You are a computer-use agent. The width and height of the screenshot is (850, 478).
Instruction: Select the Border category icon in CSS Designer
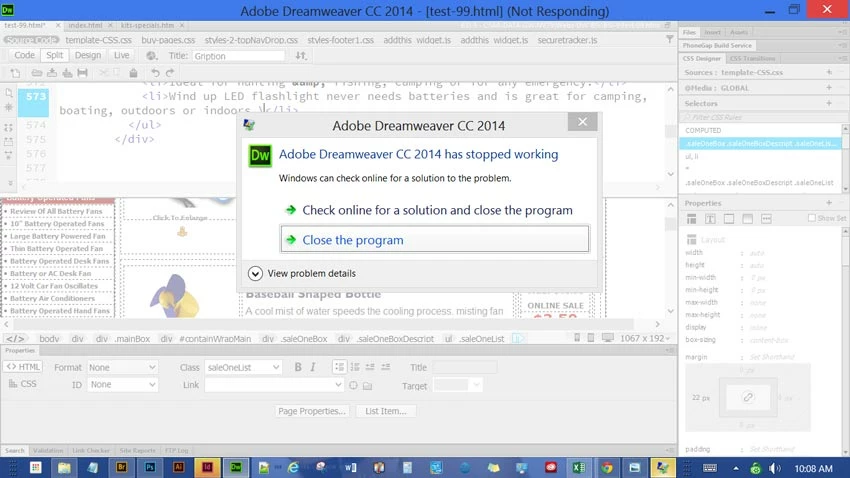729,219
